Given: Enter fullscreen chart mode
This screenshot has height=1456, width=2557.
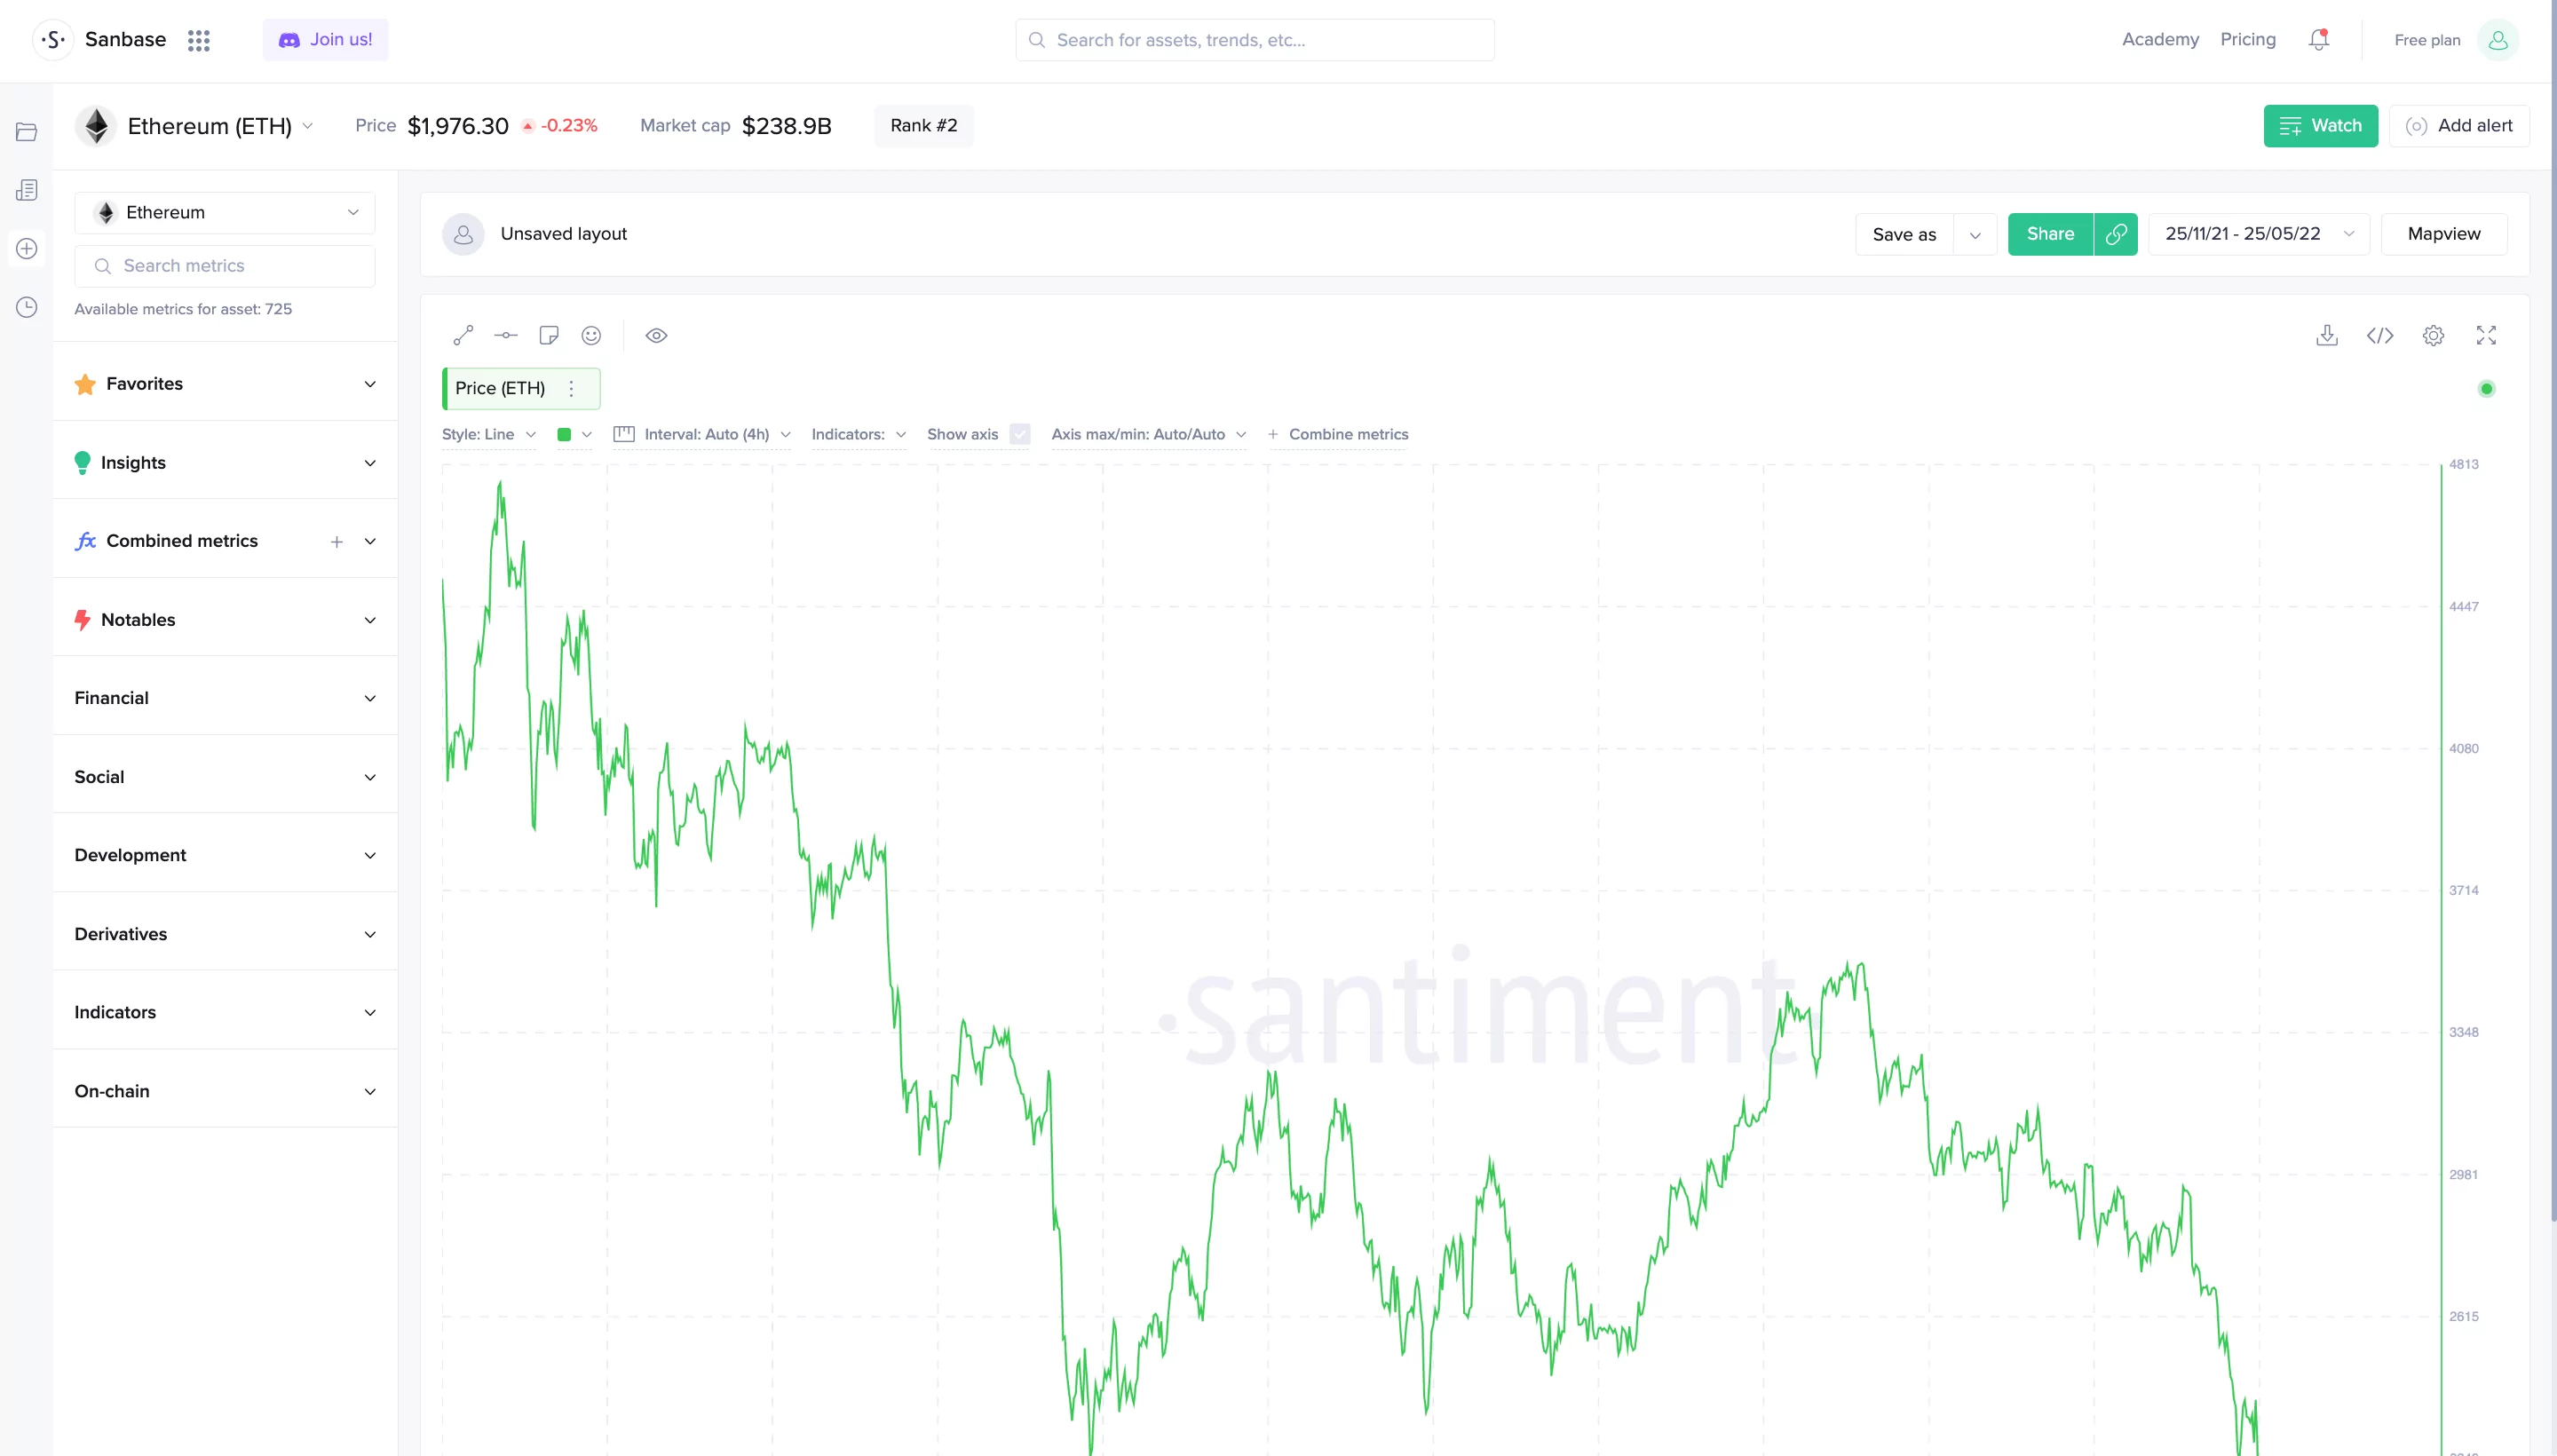Looking at the screenshot, I should pos(2486,335).
